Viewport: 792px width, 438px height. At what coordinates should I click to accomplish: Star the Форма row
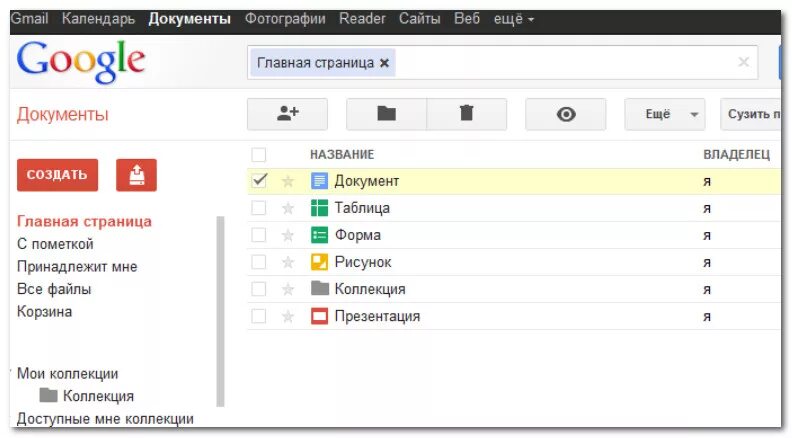(288, 235)
